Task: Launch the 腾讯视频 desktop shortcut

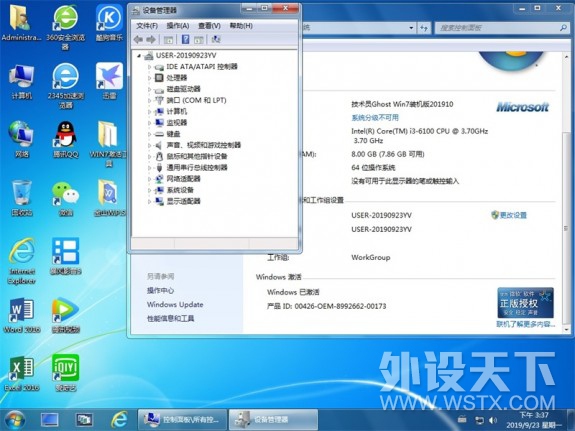Action: tap(66, 315)
